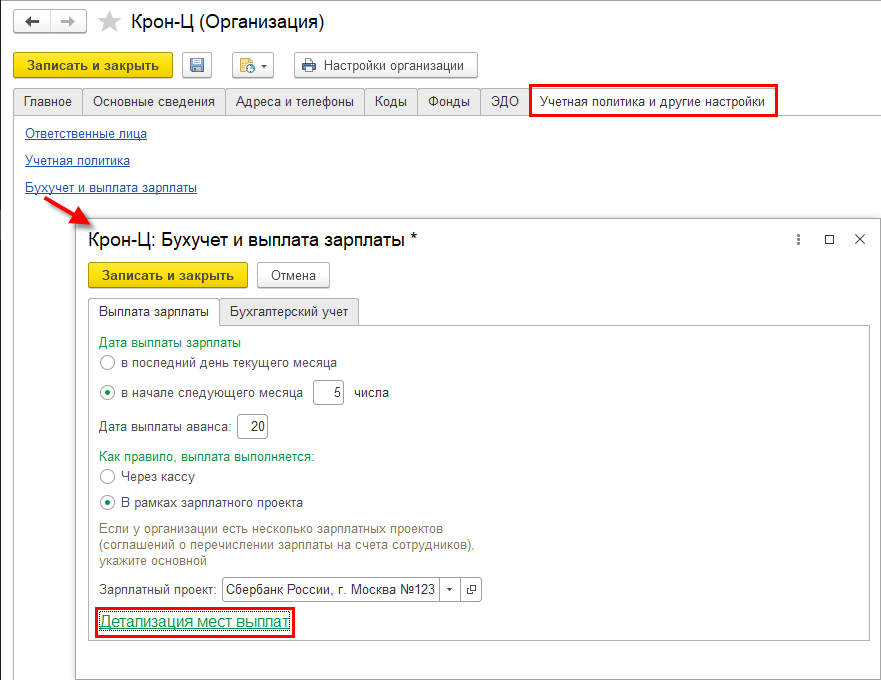
Task: Switch to the Выплата зарплаты tab
Action: [x=154, y=312]
